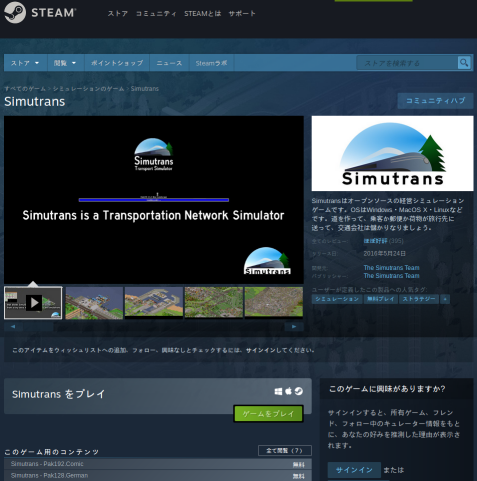Screen dimensions: 477x481
Task: Open ニュース tab
Action: [169, 63]
